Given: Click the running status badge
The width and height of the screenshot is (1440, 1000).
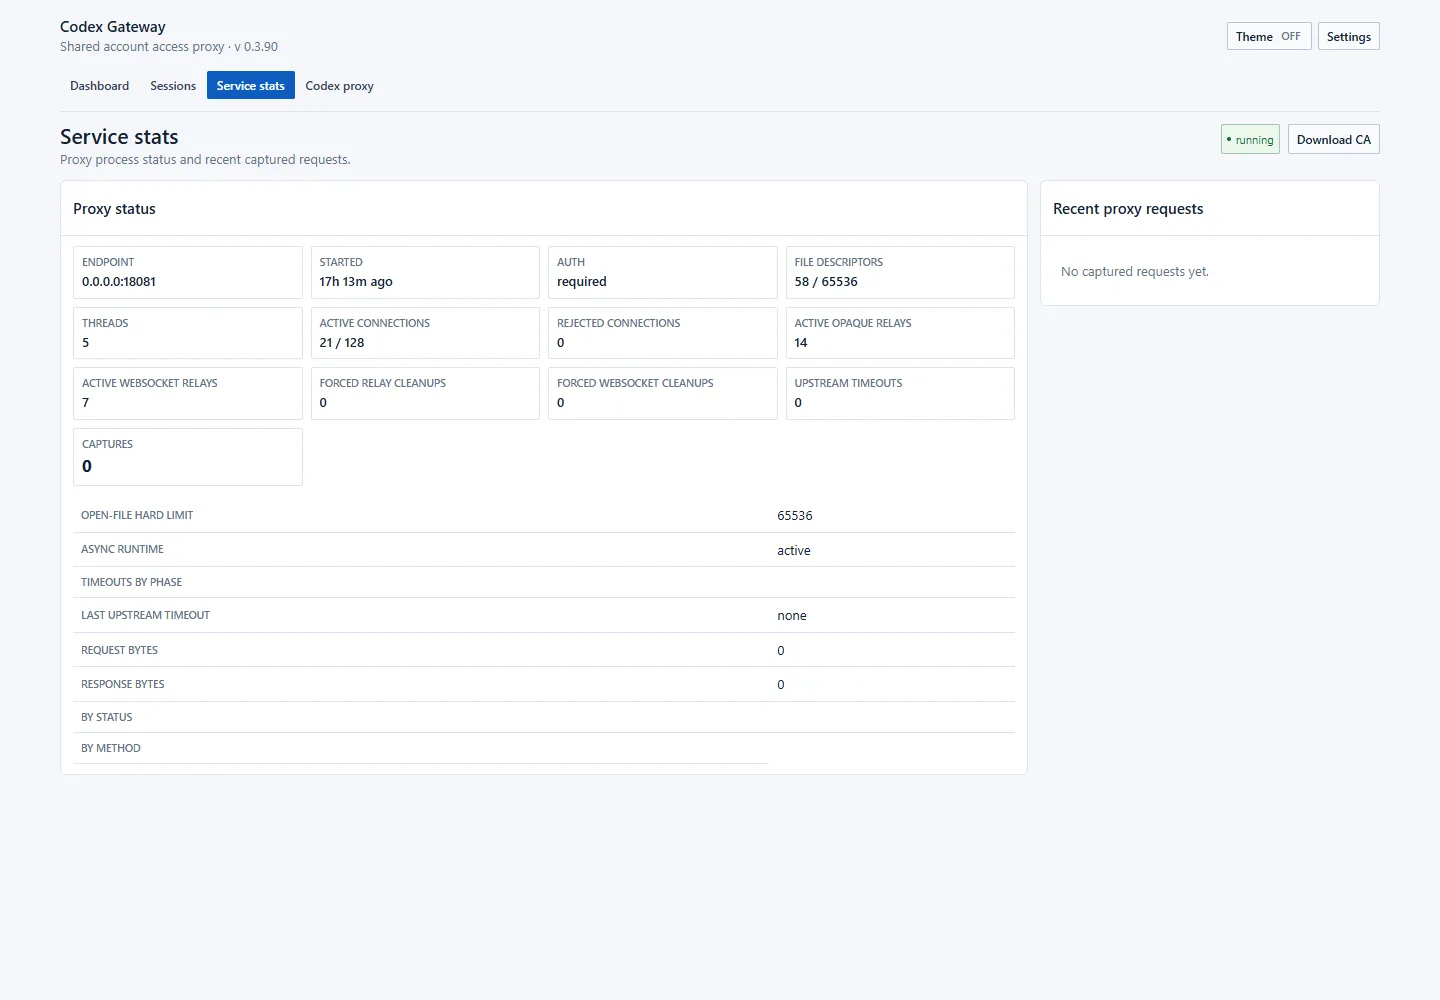Looking at the screenshot, I should pyautogui.click(x=1250, y=140).
